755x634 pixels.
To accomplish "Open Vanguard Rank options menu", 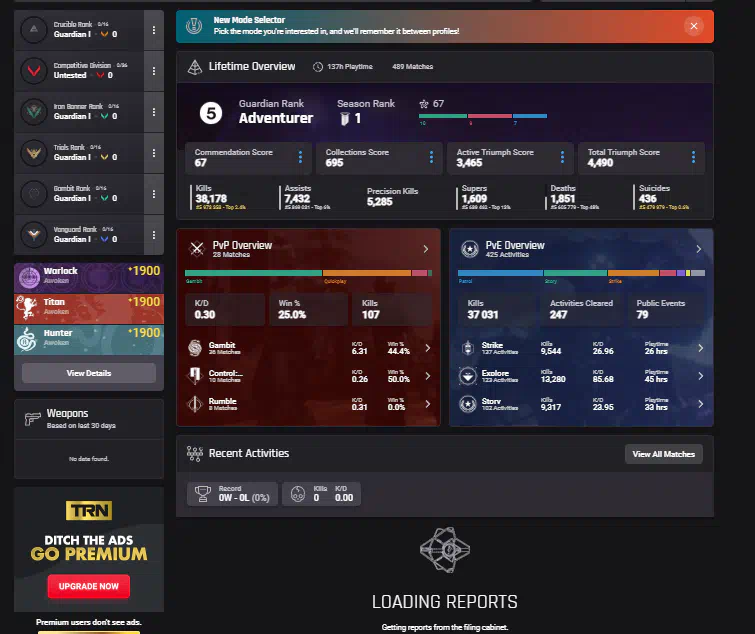I will point(154,234).
